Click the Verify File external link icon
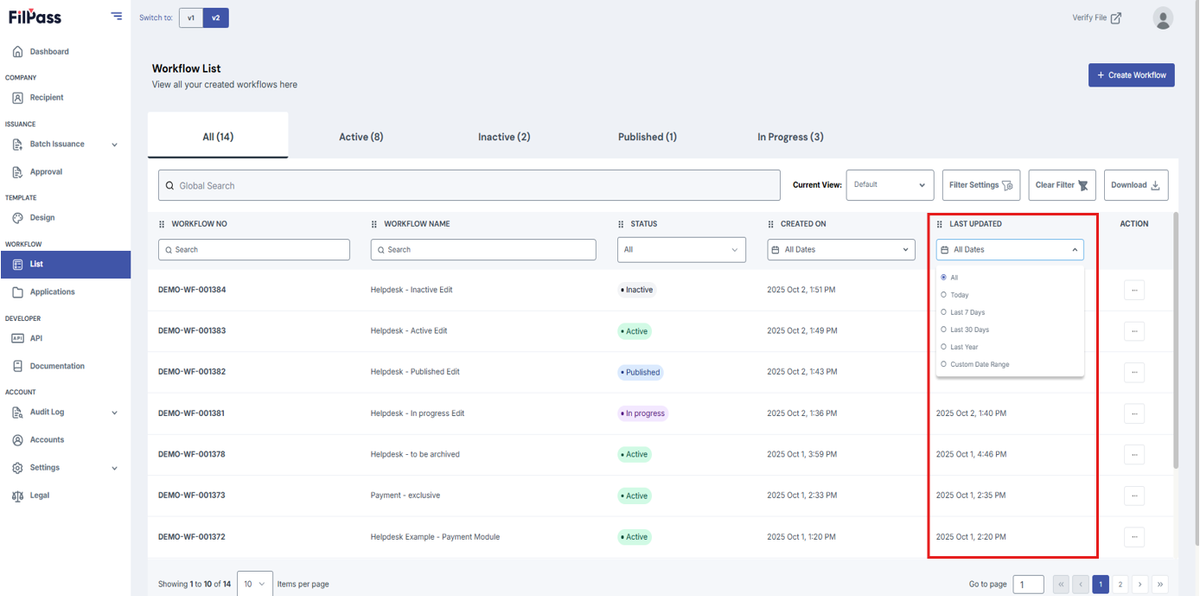Screen dimensions: 1200x596 point(1116,18)
